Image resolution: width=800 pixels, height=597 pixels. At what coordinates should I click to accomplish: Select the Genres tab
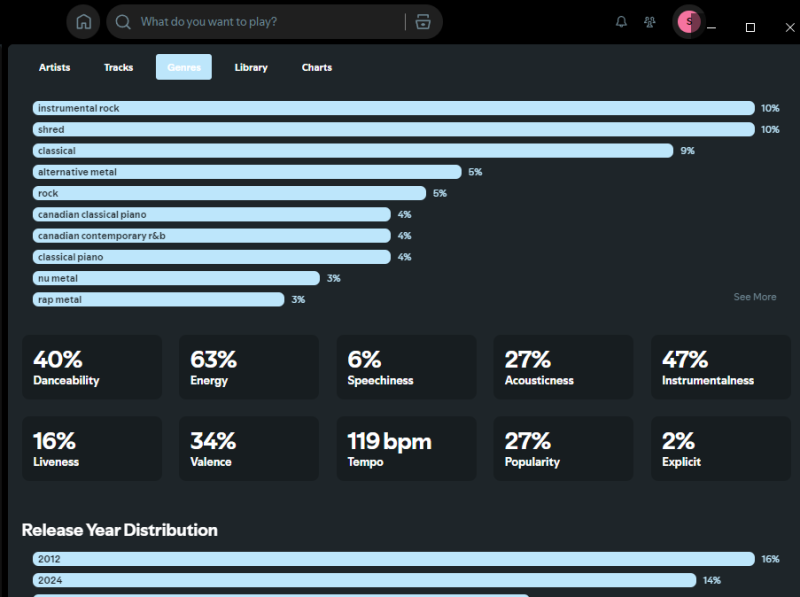pos(184,67)
